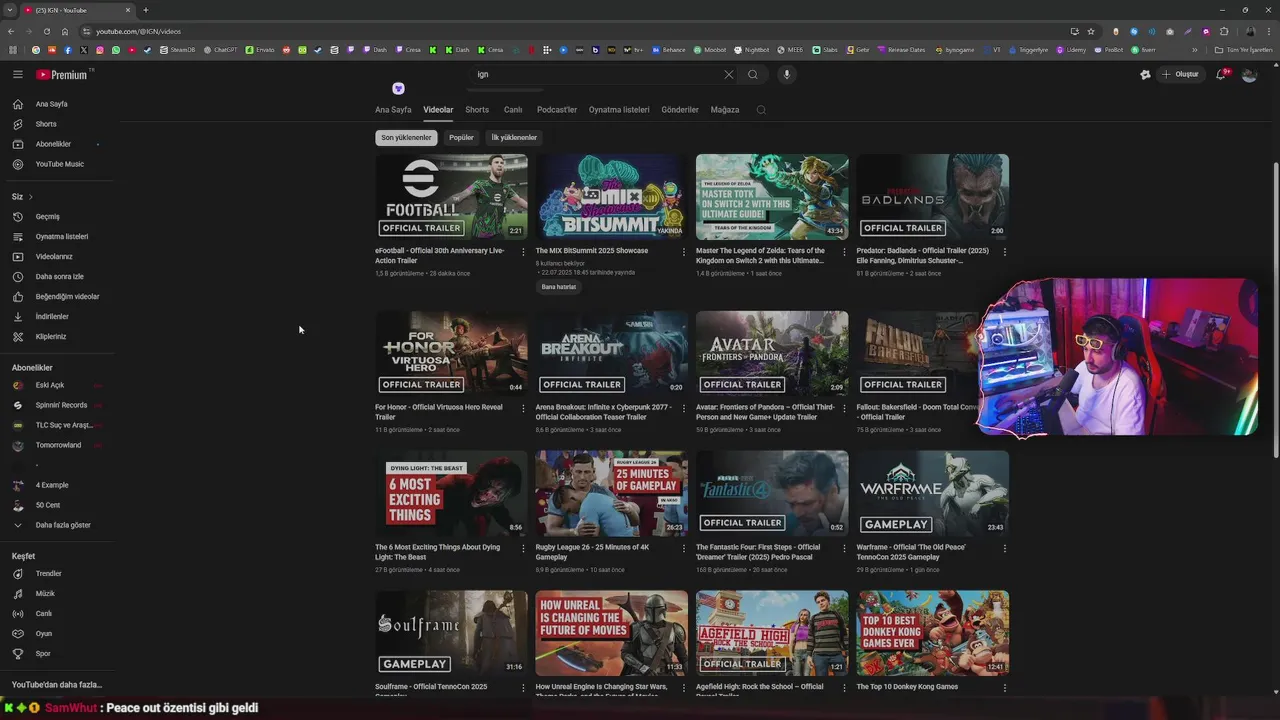This screenshot has width=1280, height=720.
Task: Click the voice search microphone icon
Action: [787, 74]
